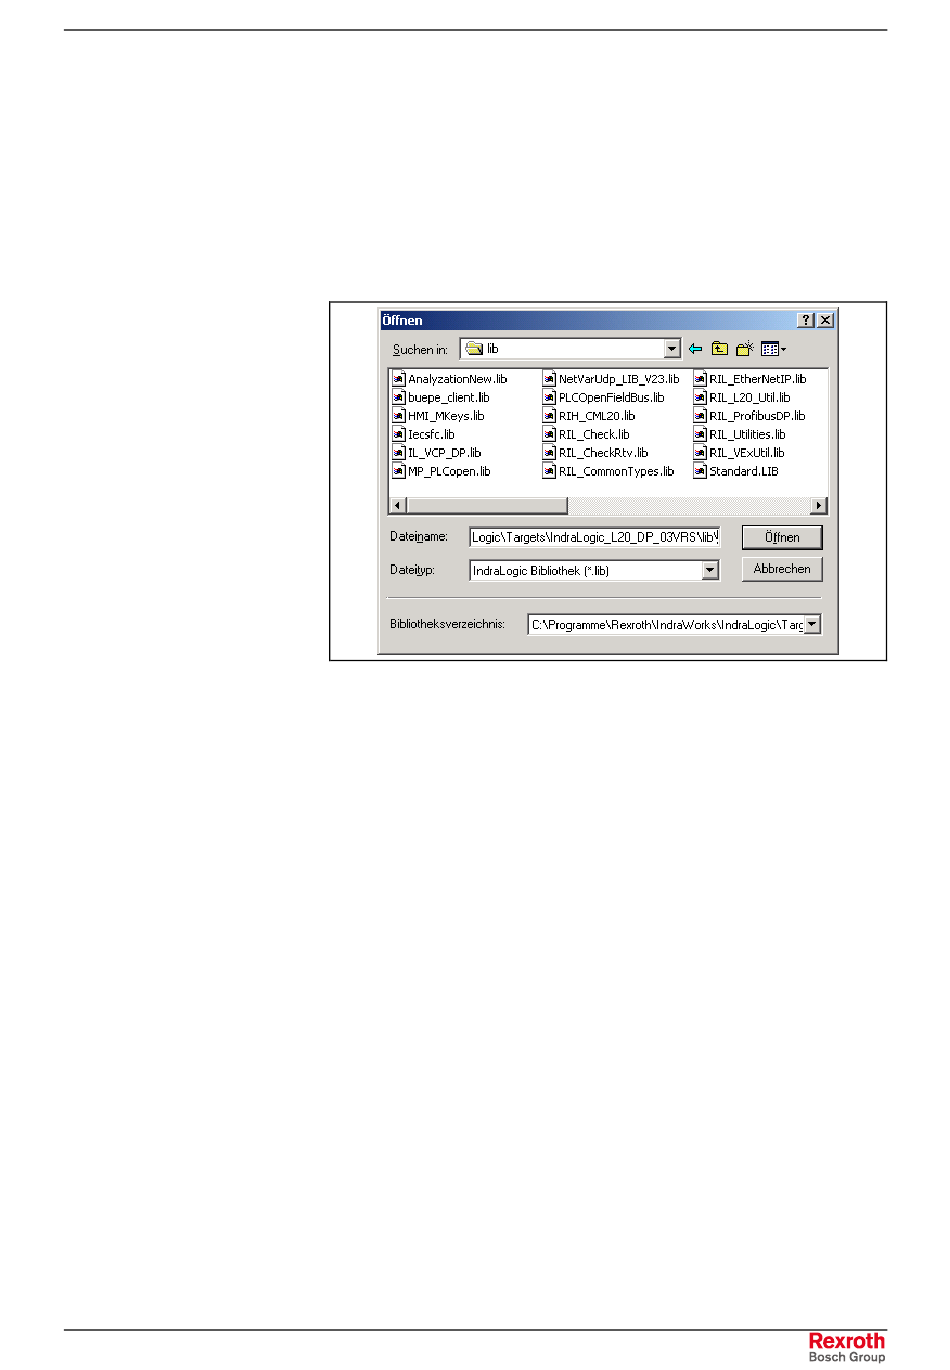Select the PLCOpenFieldBus.lib file icon
This screenshot has width=950, height=1370.
pyautogui.click(x=549, y=397)
